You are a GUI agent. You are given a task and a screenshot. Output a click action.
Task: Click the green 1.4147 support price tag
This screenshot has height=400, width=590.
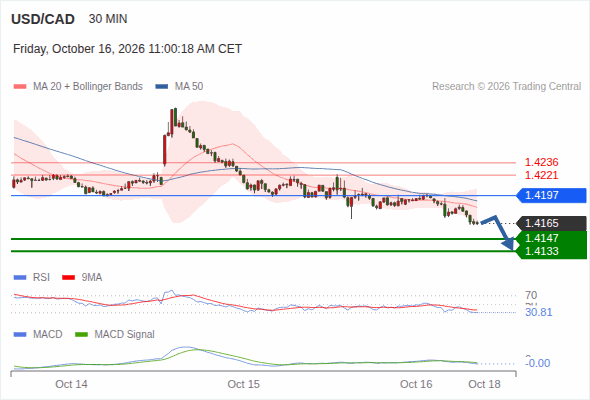point(552,238)
